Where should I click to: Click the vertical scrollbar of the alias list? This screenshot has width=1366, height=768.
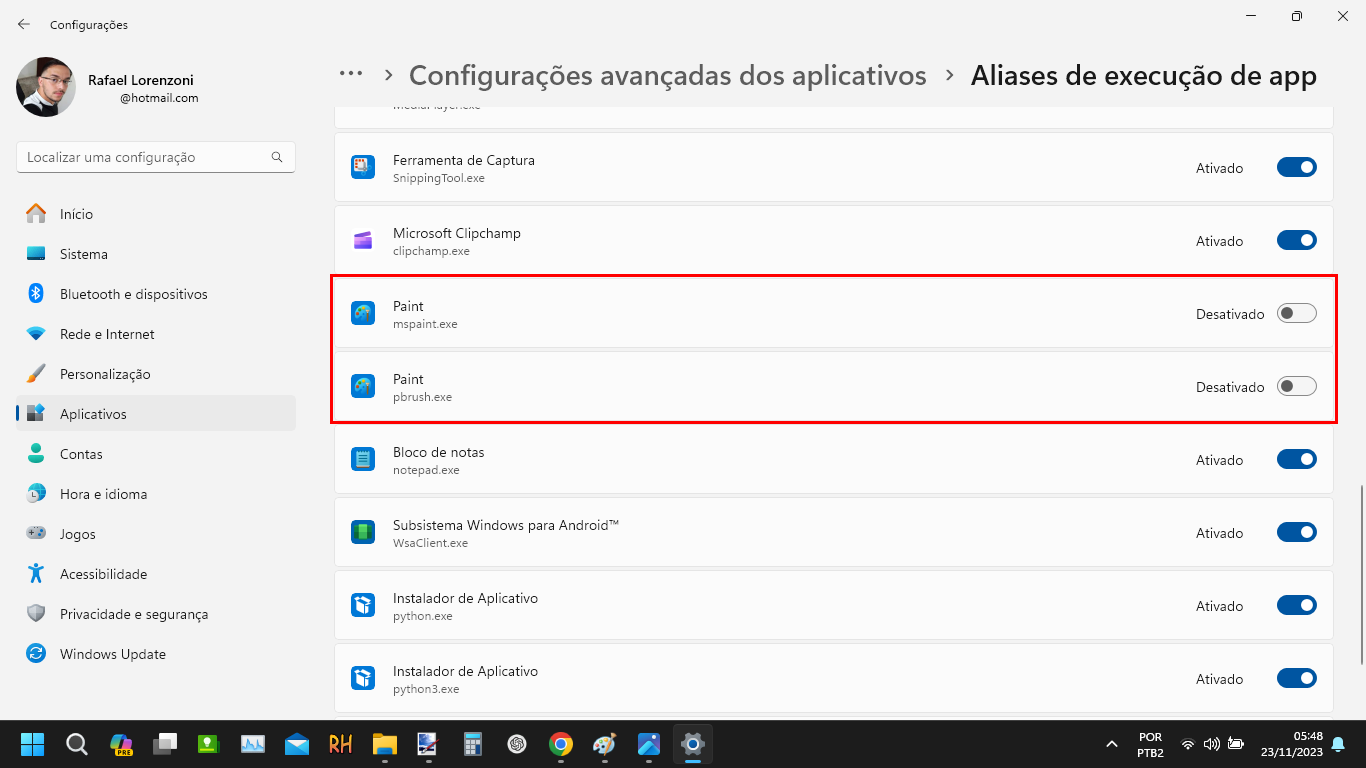click(x=1360, y=575)
